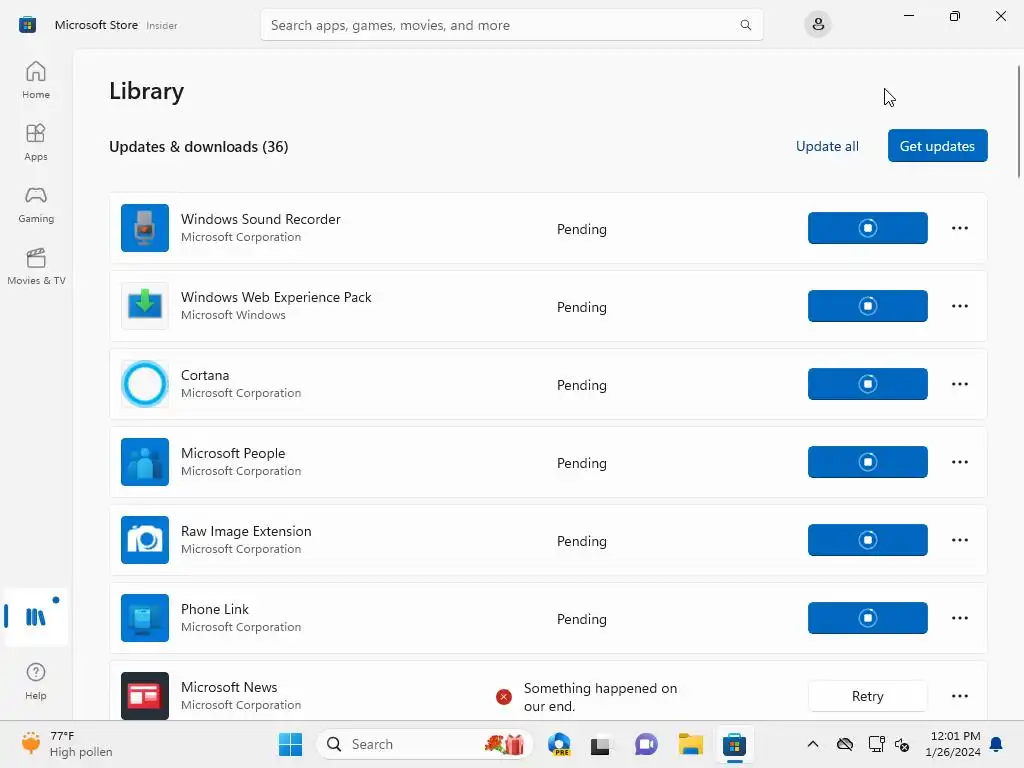The image size is (1024, 768).
Task: Open more options for Raw Image Extension
Action: pyautogui.click(x=959, y=540)
